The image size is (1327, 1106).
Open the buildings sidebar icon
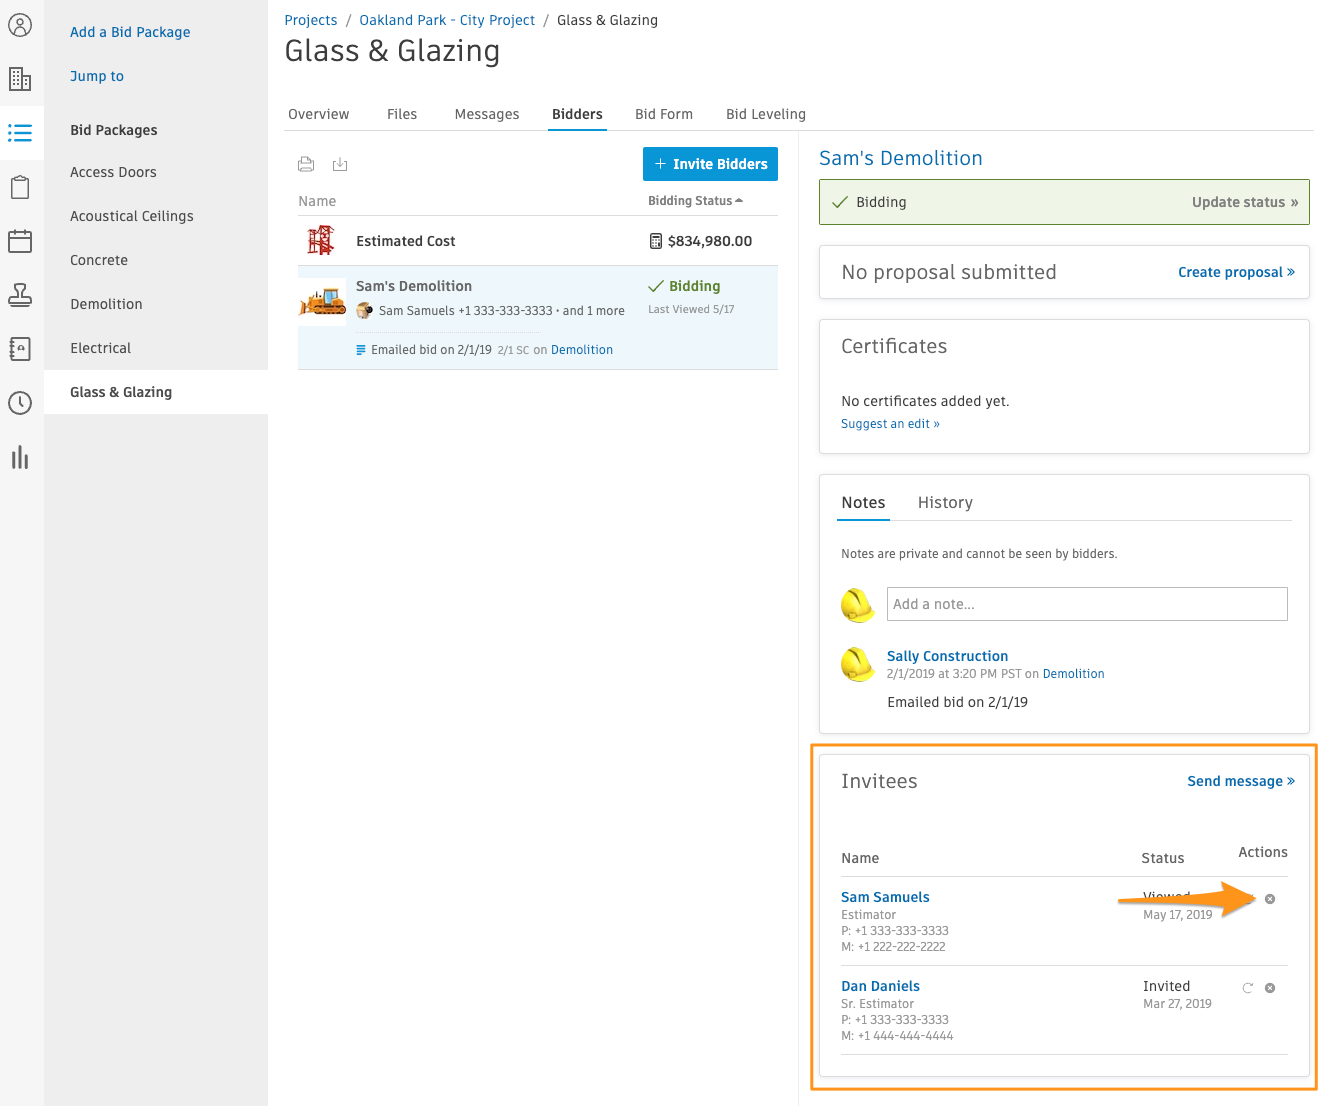pyautogui.click(x=20, y=79)
